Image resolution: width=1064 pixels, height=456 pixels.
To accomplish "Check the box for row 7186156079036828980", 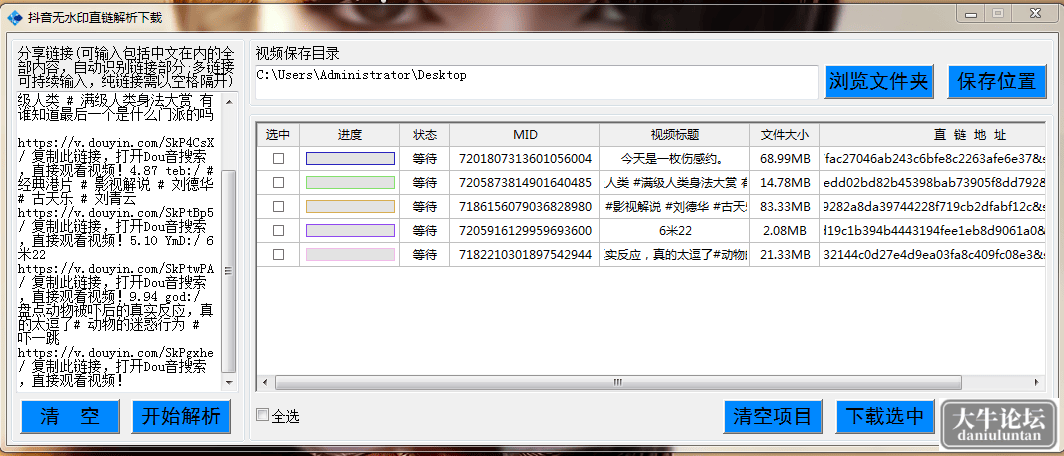I will click(278, 206).
